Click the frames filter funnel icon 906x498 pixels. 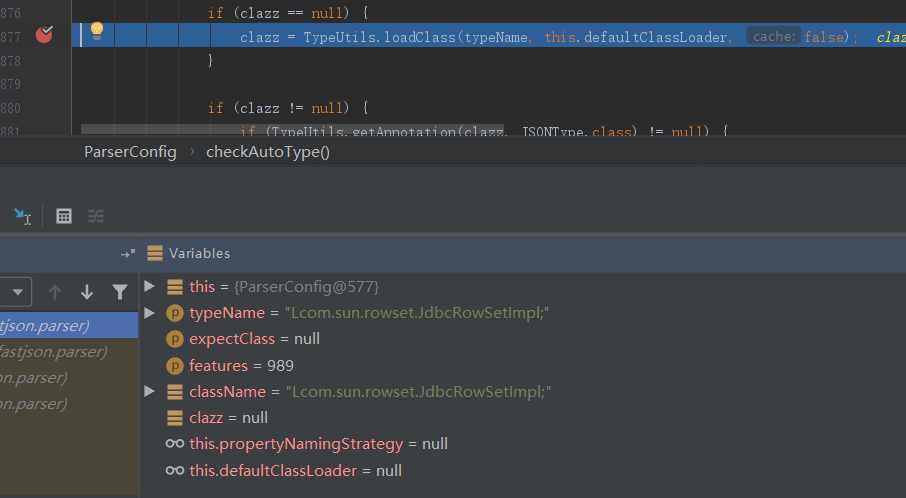(x=120, y=292)
